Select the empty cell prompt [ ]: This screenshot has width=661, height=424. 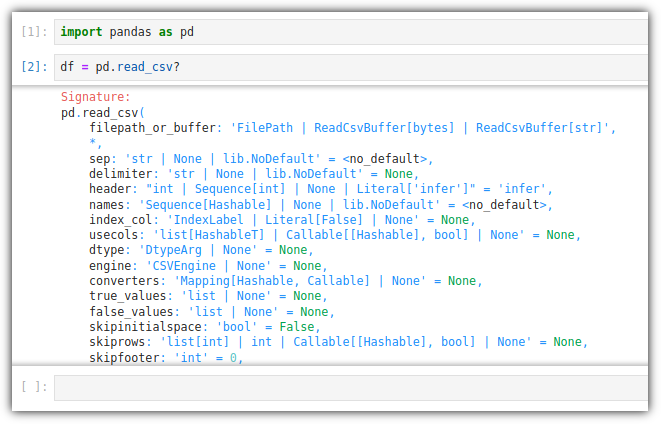[35, 387]
